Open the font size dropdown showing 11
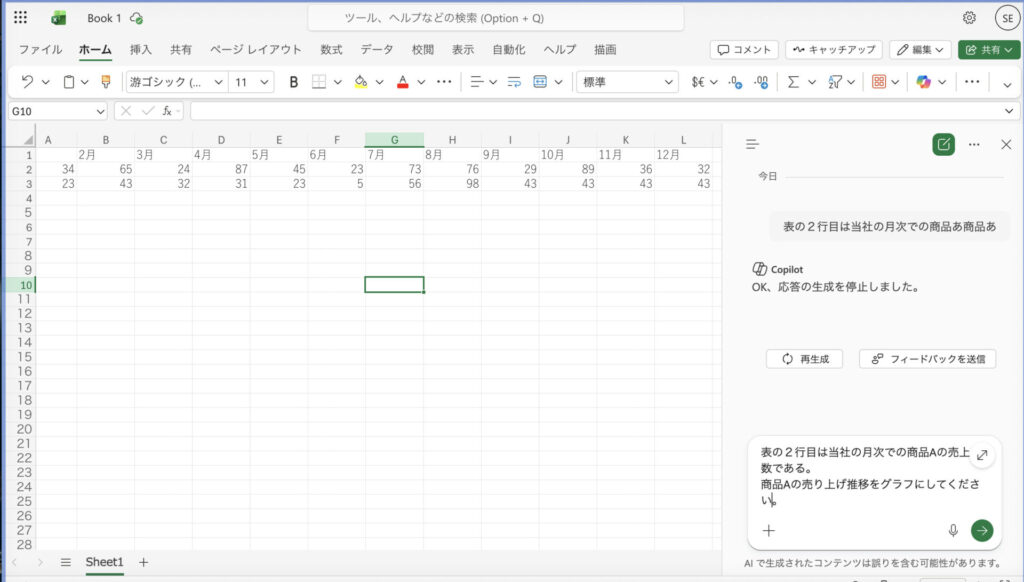 tap(252, 82)
